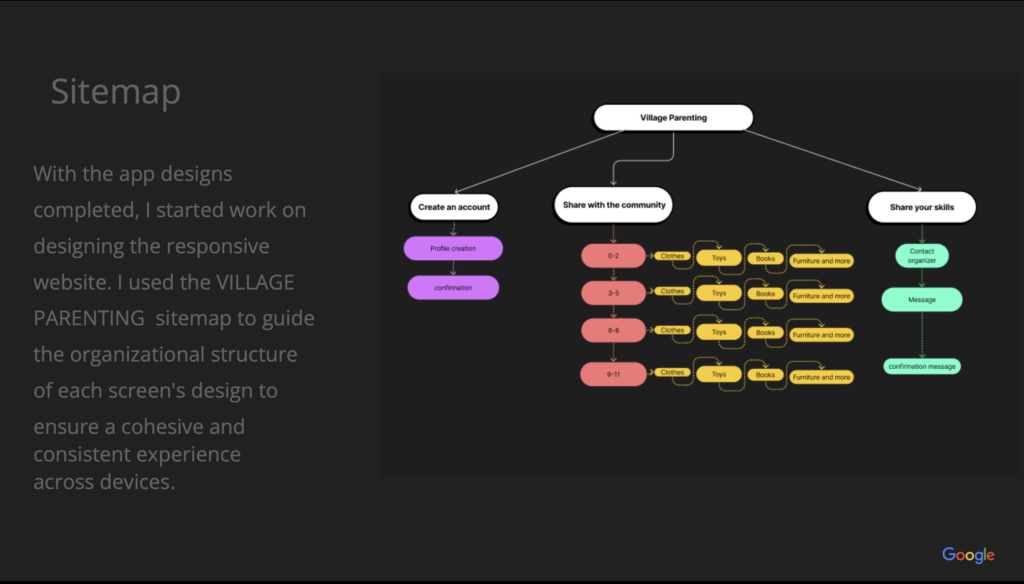Click Books in the 6-8 row

[765, 333]
